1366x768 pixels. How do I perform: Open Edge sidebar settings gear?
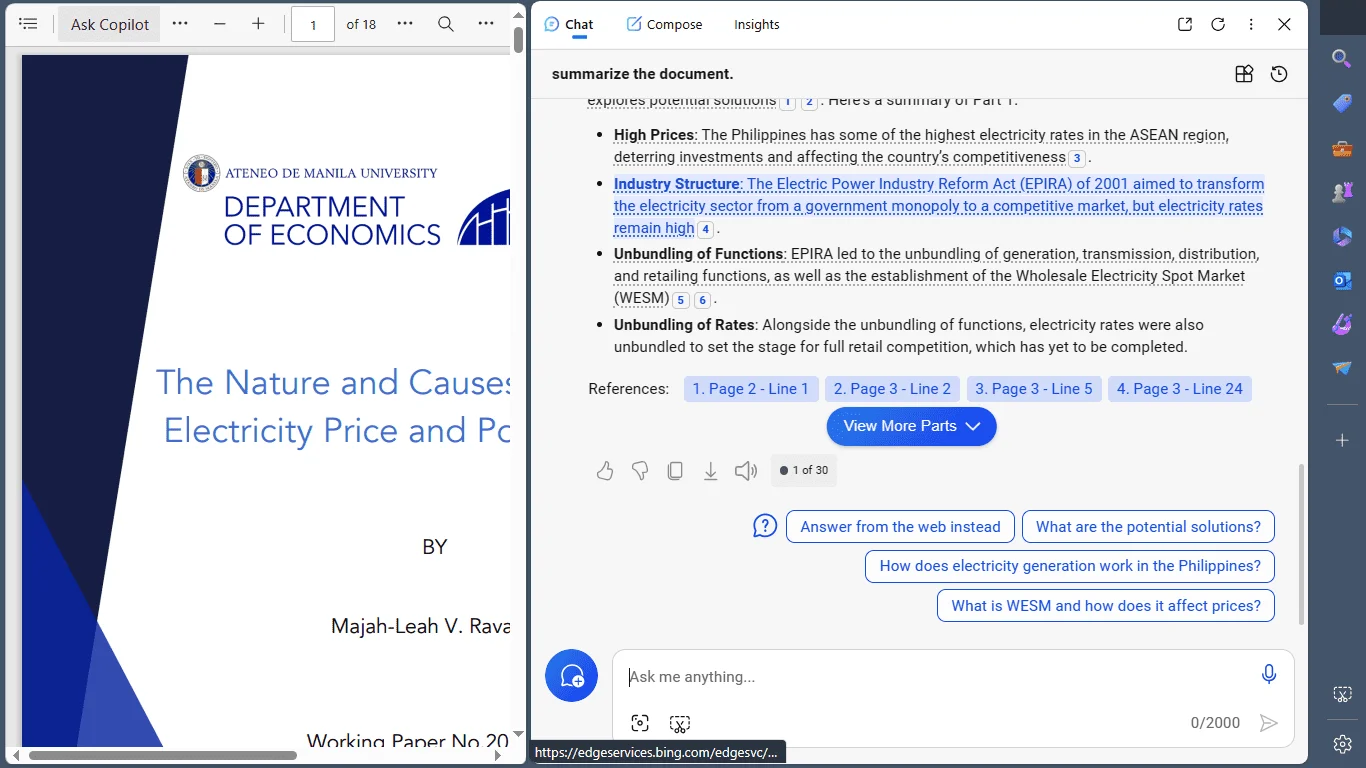[1342, 744]
